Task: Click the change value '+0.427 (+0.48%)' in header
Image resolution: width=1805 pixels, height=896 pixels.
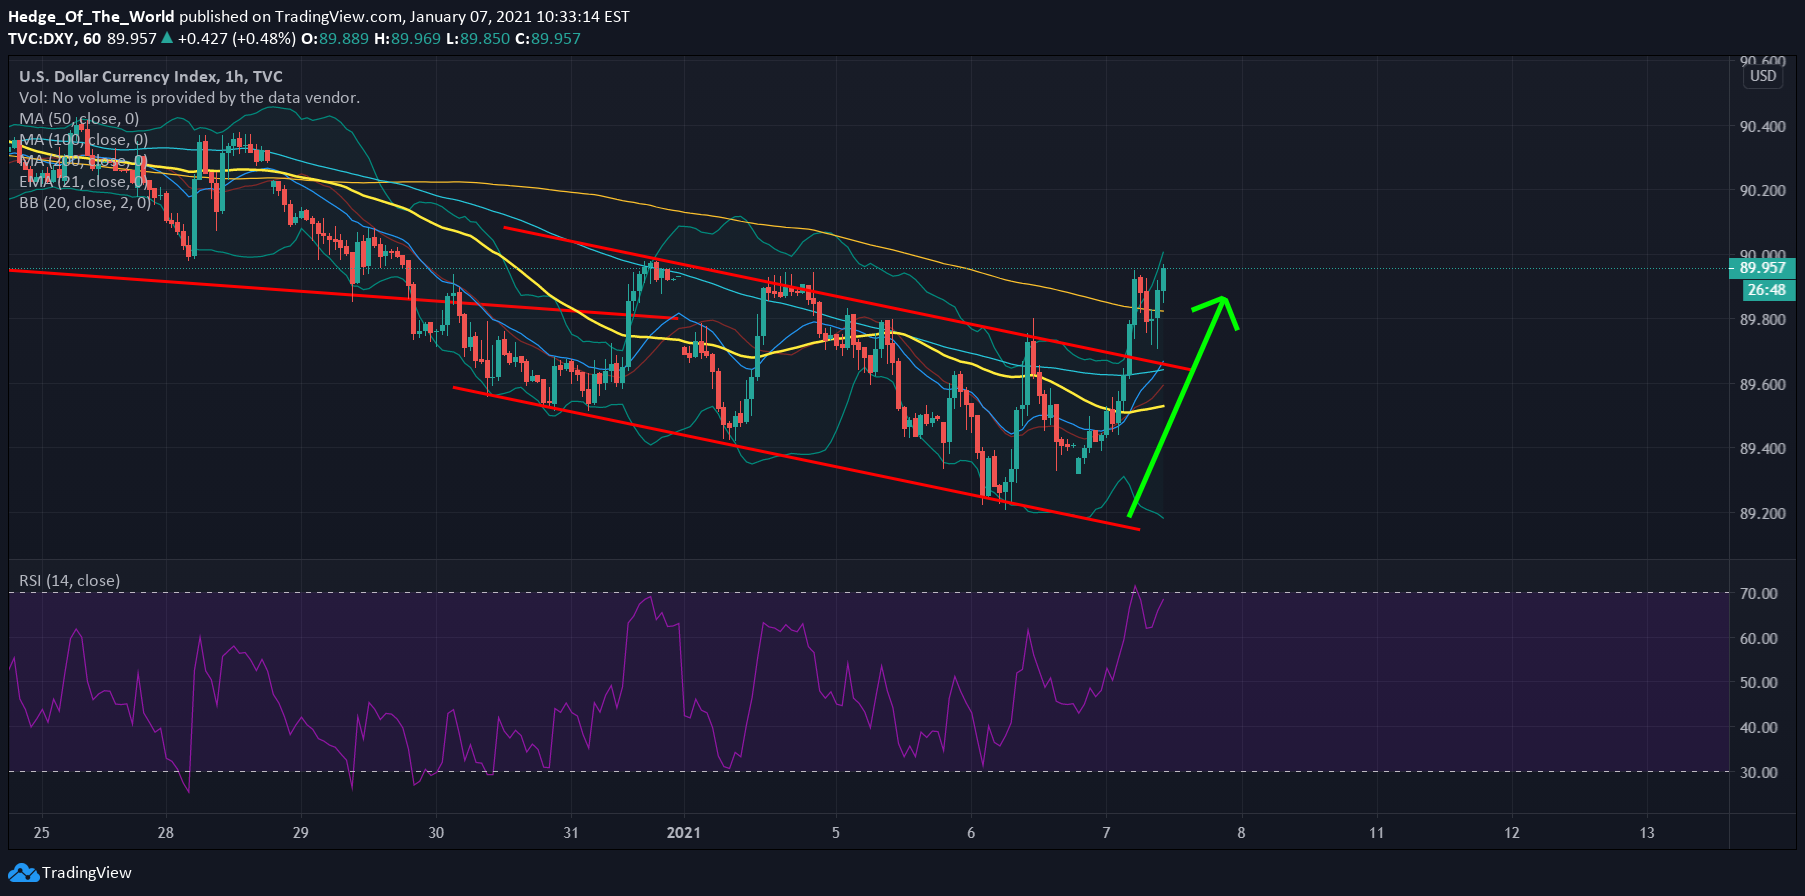Action: 237,38
